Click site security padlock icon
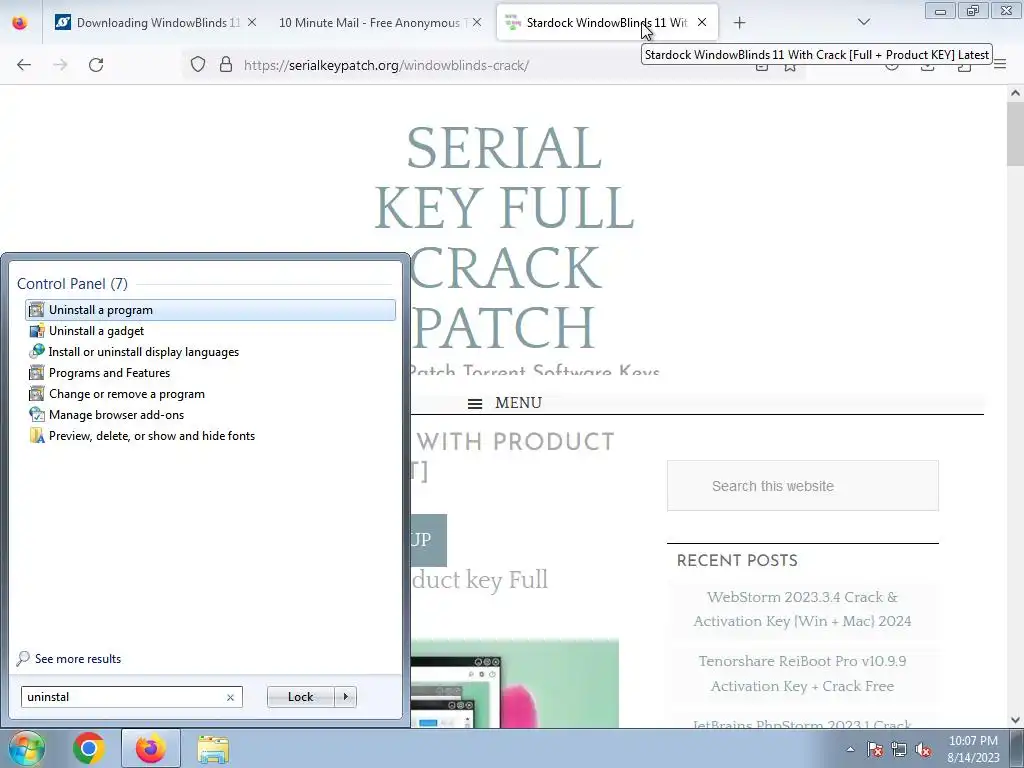 226,65
